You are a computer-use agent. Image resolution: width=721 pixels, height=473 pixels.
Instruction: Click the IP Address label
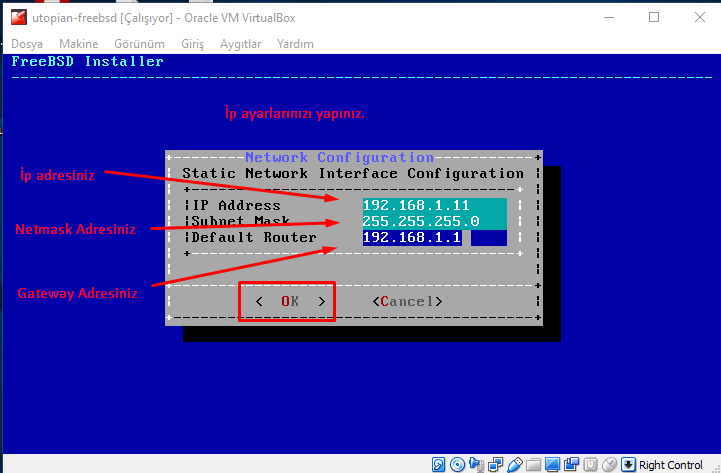[236, 205]
